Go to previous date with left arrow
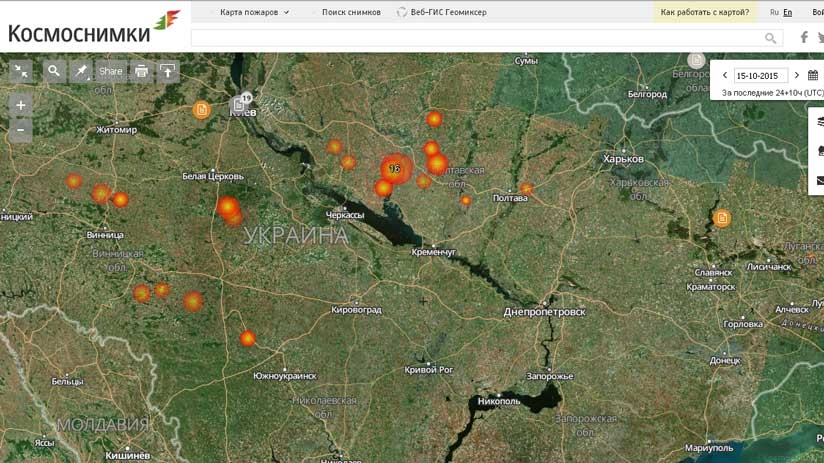 (x=725, y=75)
